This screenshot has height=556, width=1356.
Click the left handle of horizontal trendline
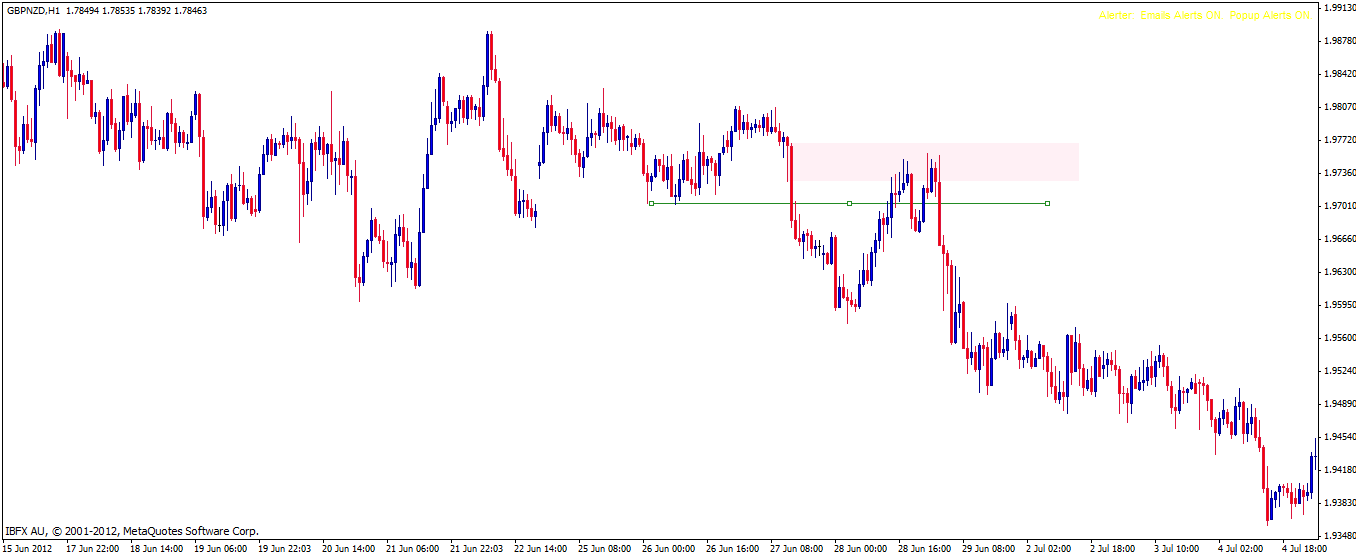click(651, 204)
